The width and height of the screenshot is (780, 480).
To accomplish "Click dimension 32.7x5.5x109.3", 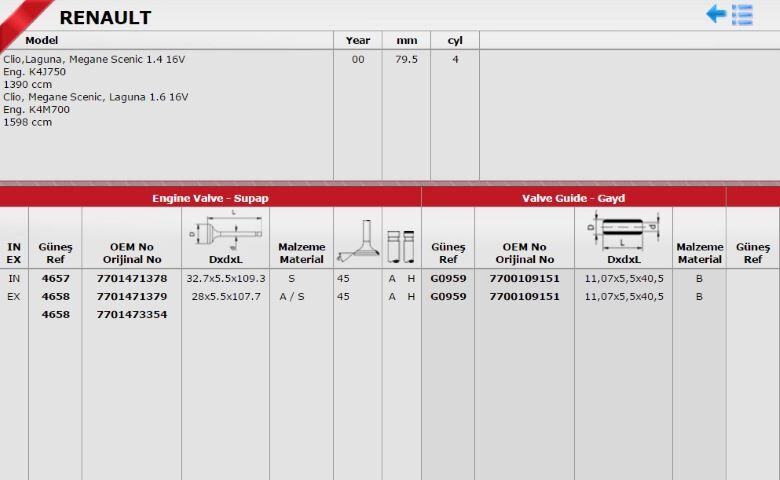I will [x=226, y=279].
